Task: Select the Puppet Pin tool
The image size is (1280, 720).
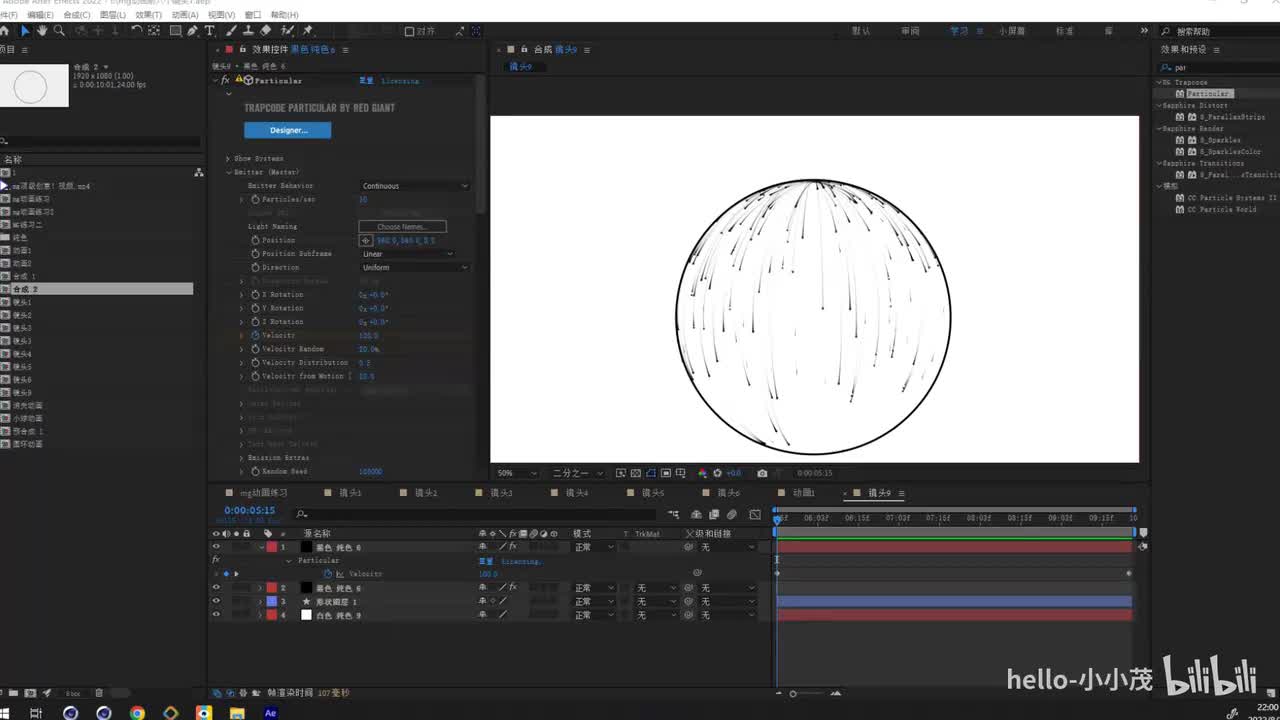Action: pyautogui.click(x=307, y=31)
